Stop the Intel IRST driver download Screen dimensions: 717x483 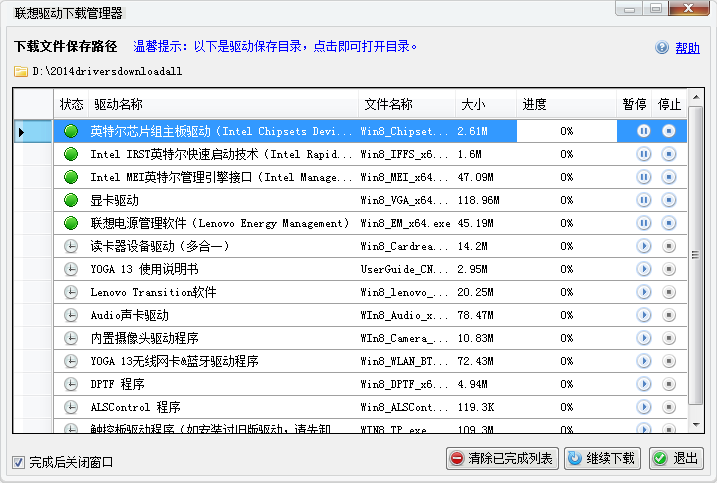(x=669, y=154)
